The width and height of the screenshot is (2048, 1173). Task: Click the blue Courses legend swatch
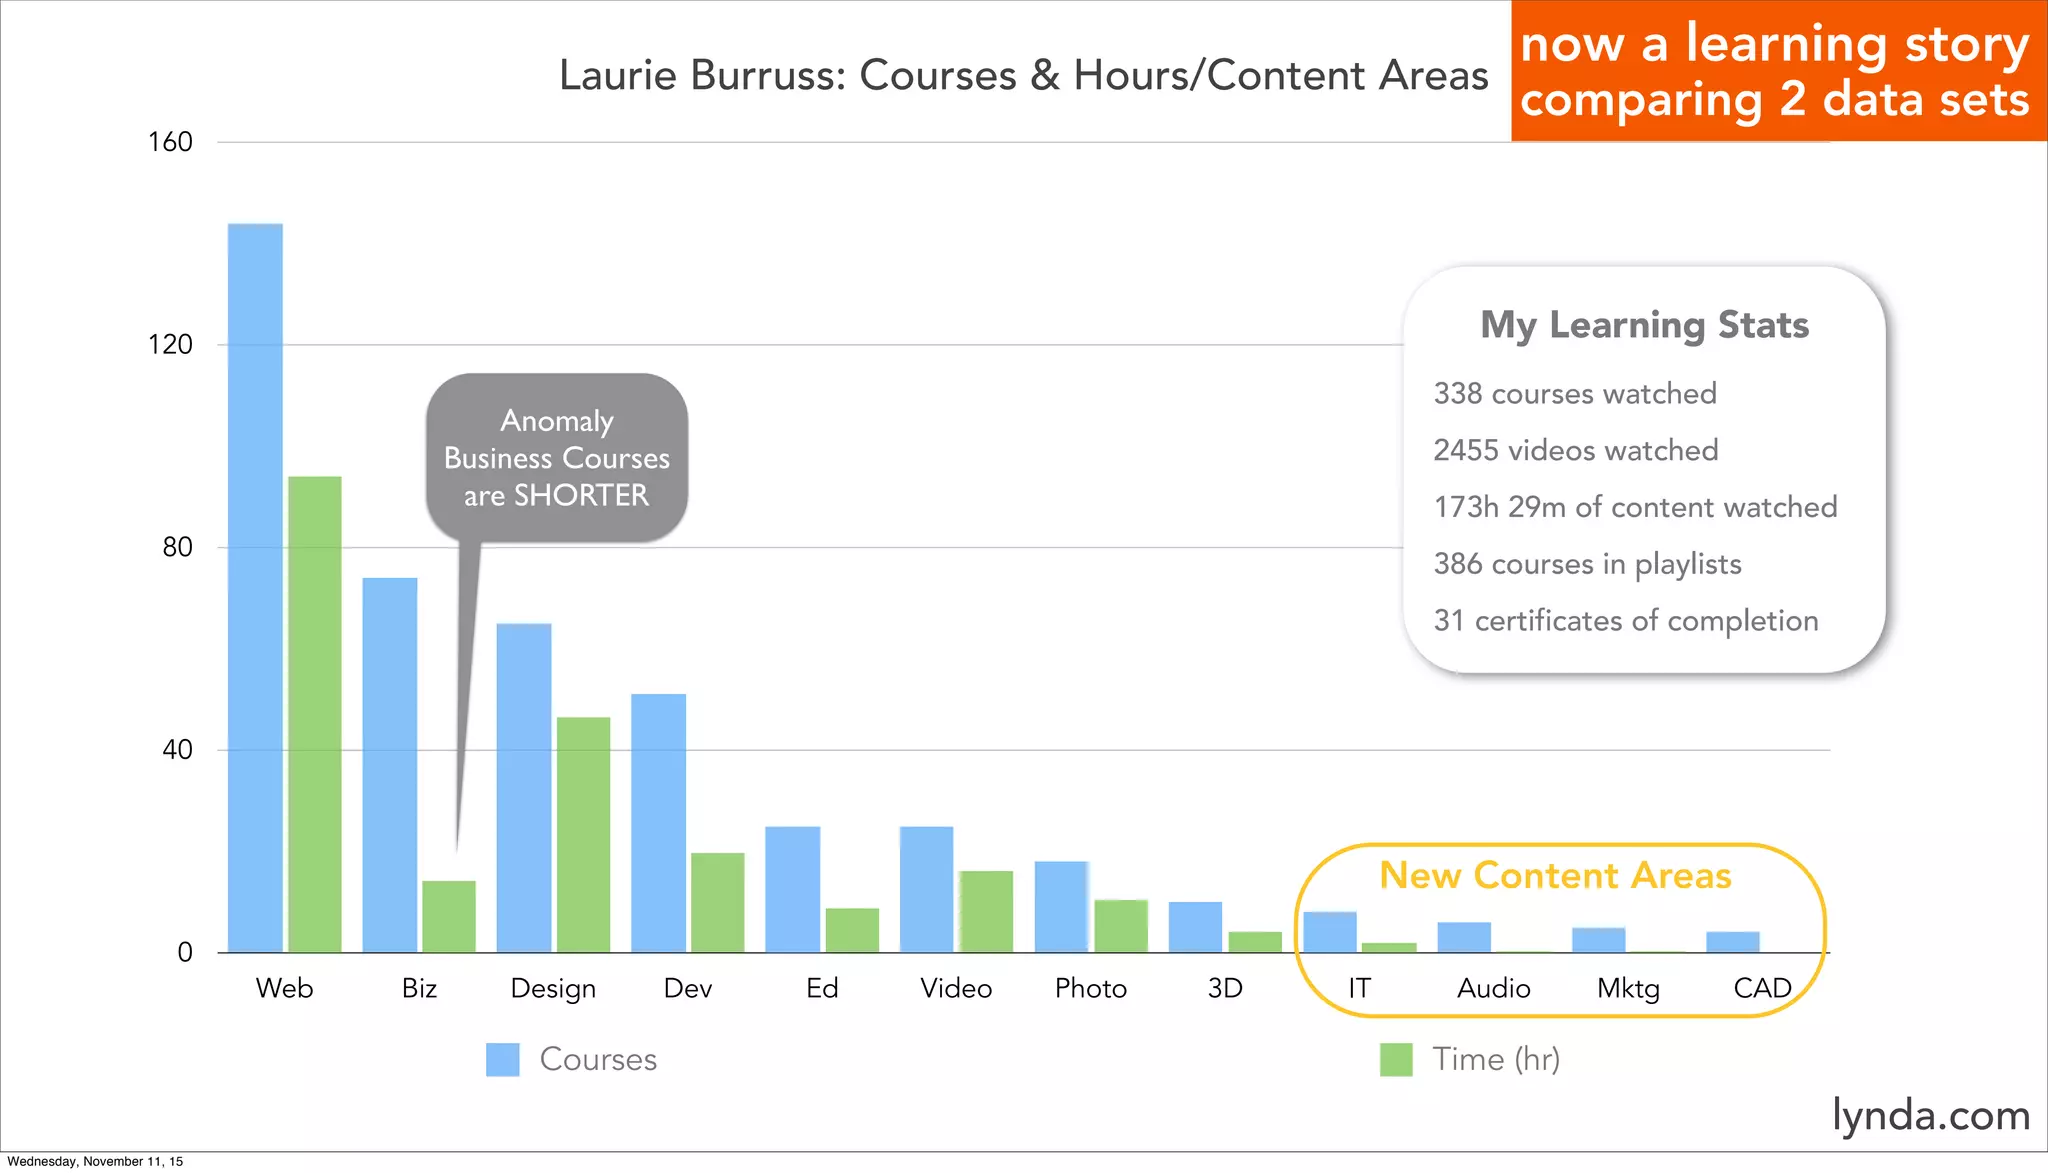502,1059
